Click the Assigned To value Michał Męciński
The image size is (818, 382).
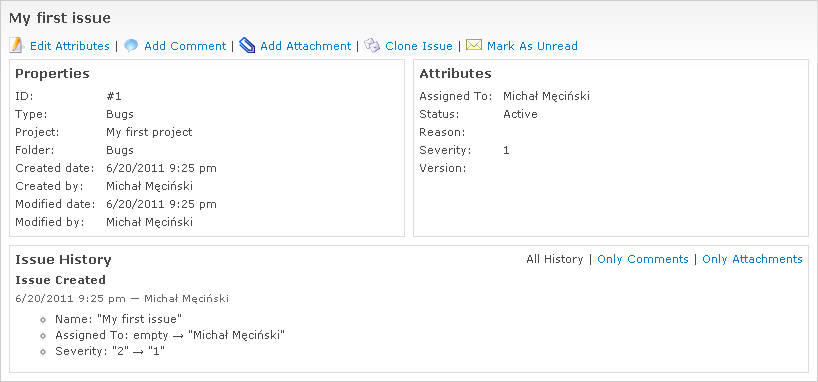(546, 96)
